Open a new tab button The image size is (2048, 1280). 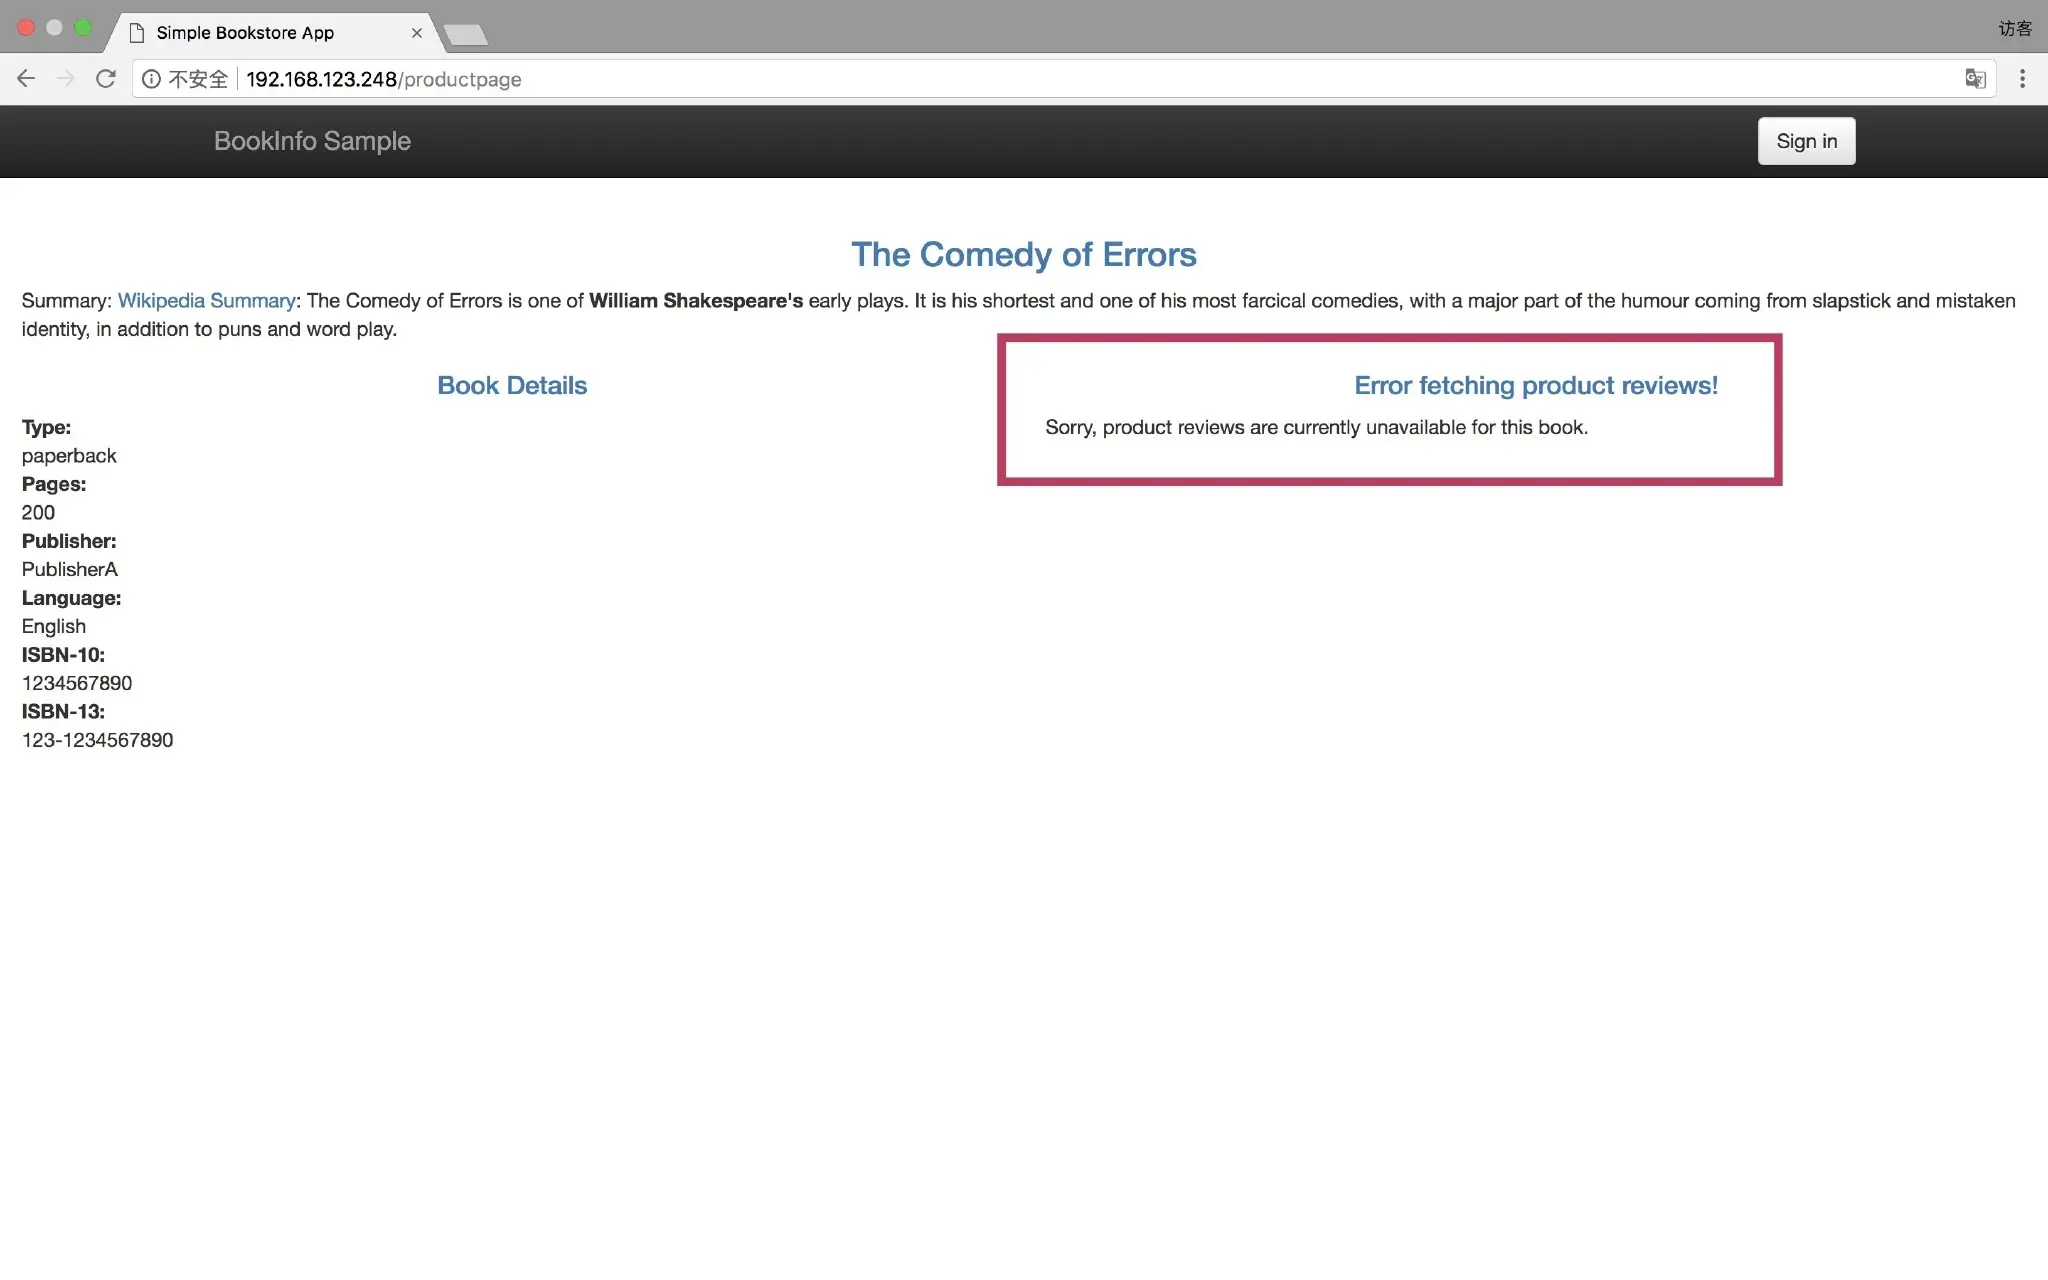click(x=466, y=35)
